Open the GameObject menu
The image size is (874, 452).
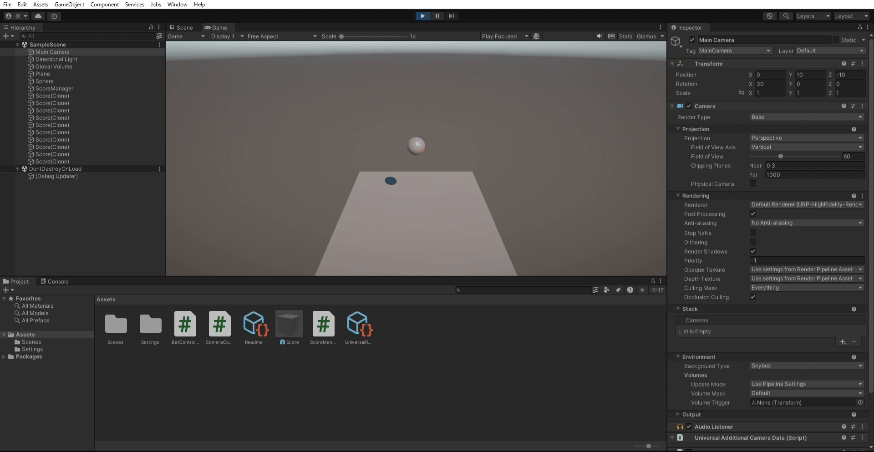72,4
